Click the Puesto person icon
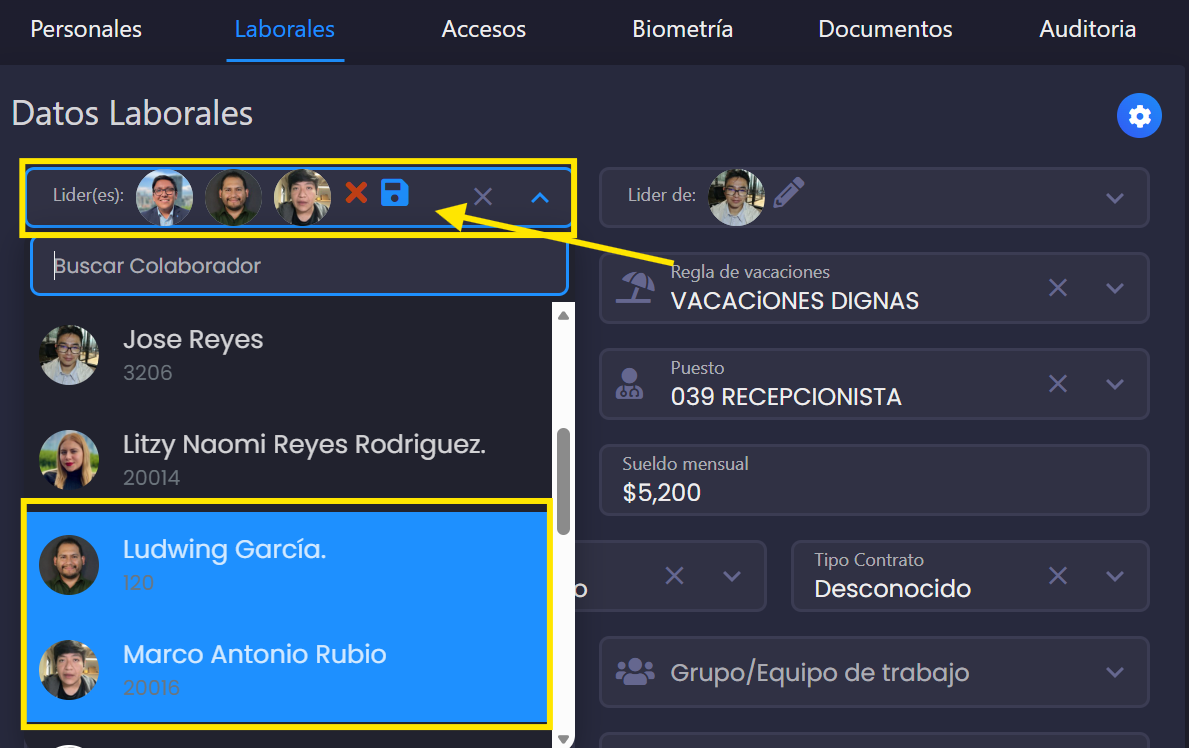 (629, 384)
